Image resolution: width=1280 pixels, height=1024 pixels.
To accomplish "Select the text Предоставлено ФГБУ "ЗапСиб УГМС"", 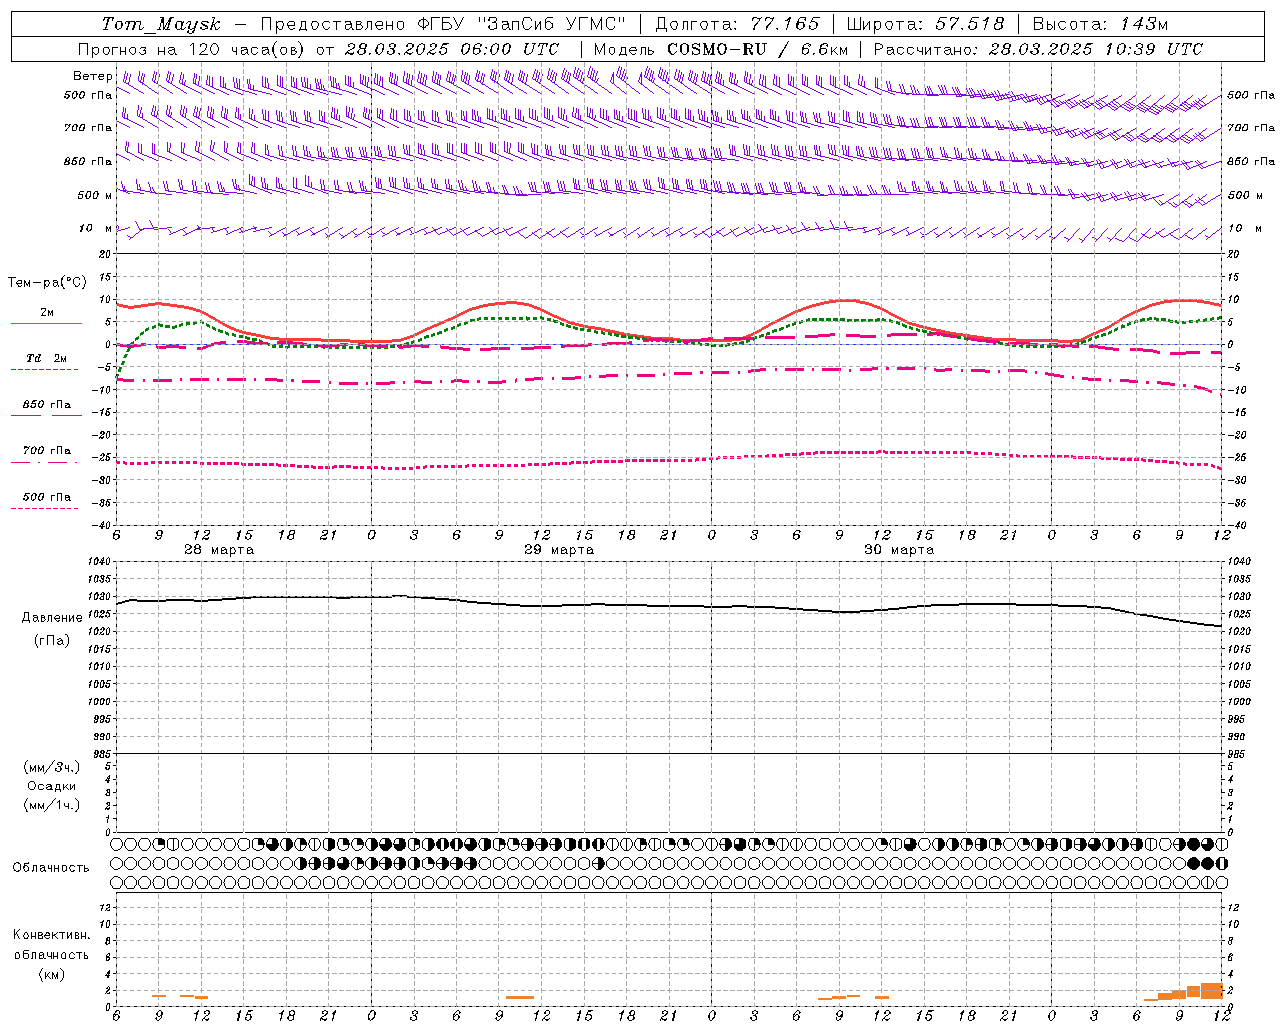I will 443,24.
